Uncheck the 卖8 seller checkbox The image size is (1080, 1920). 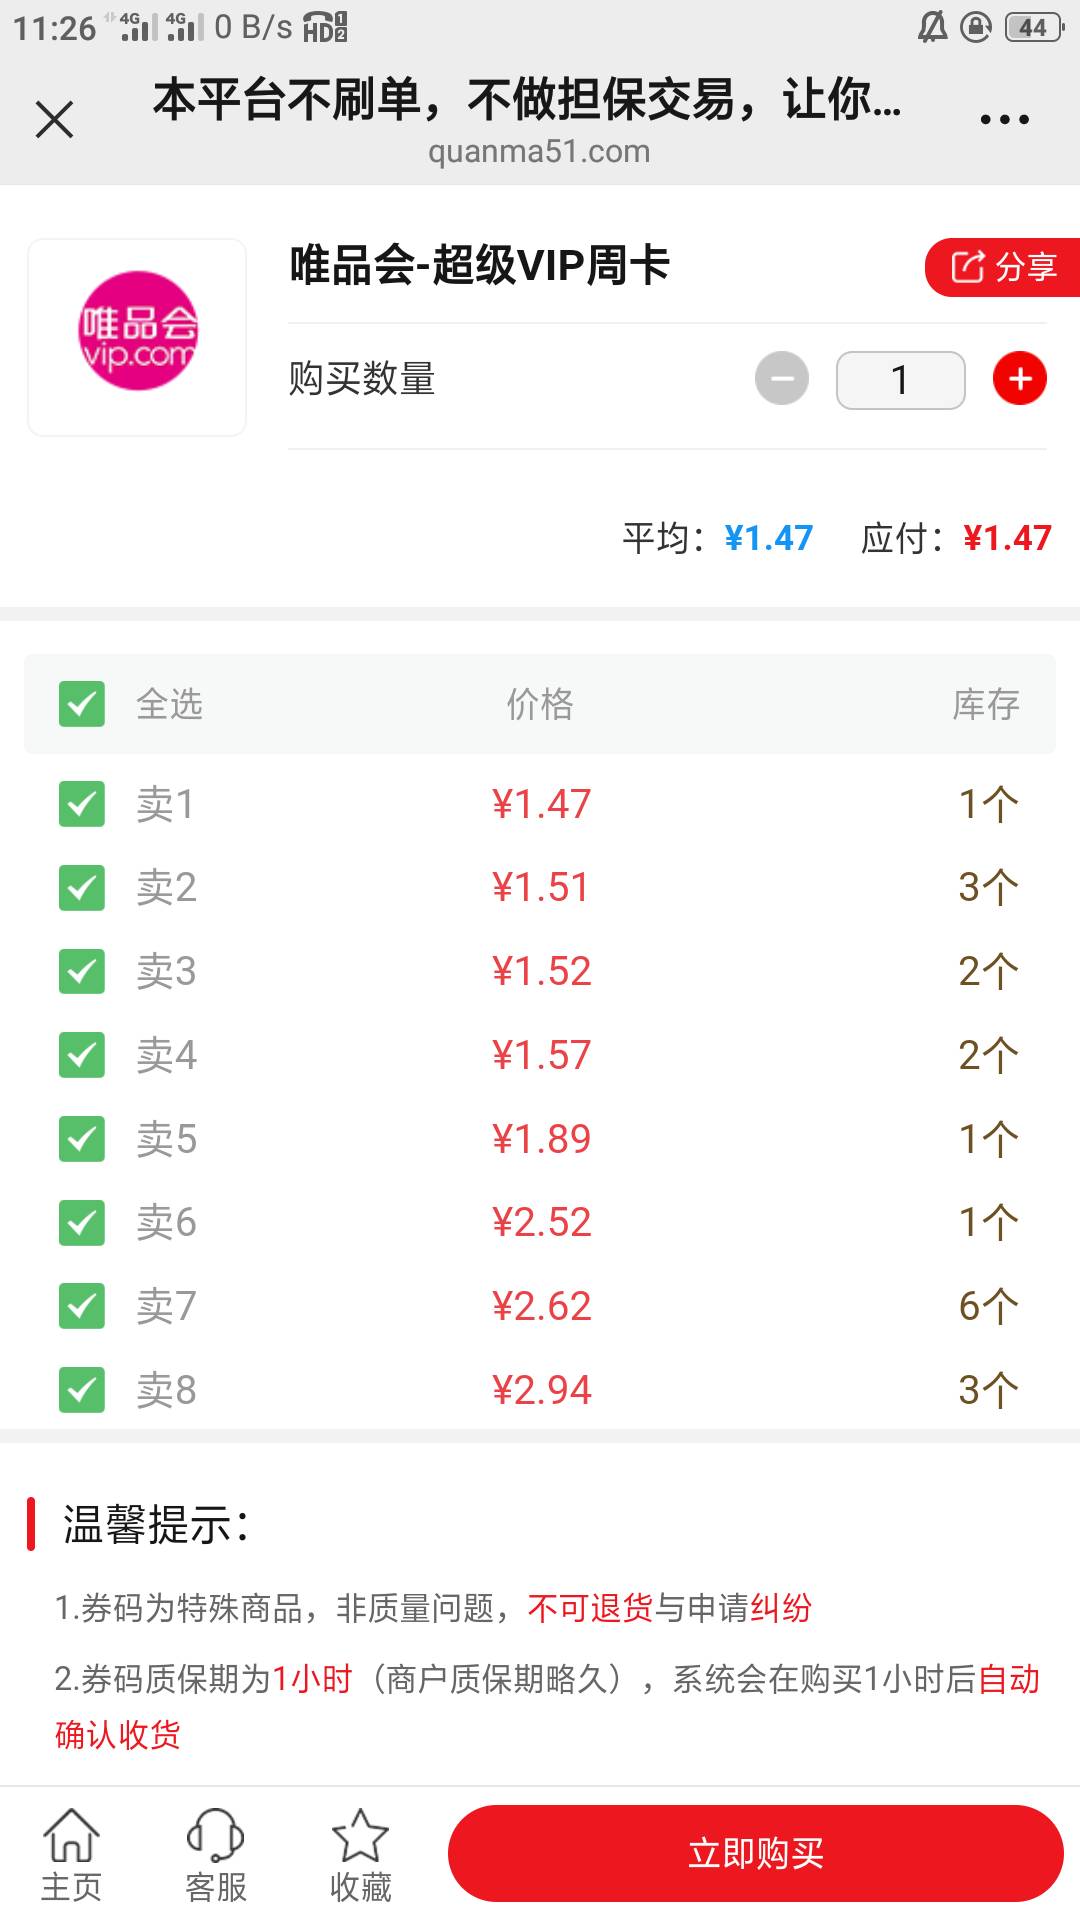point(82,1390)
